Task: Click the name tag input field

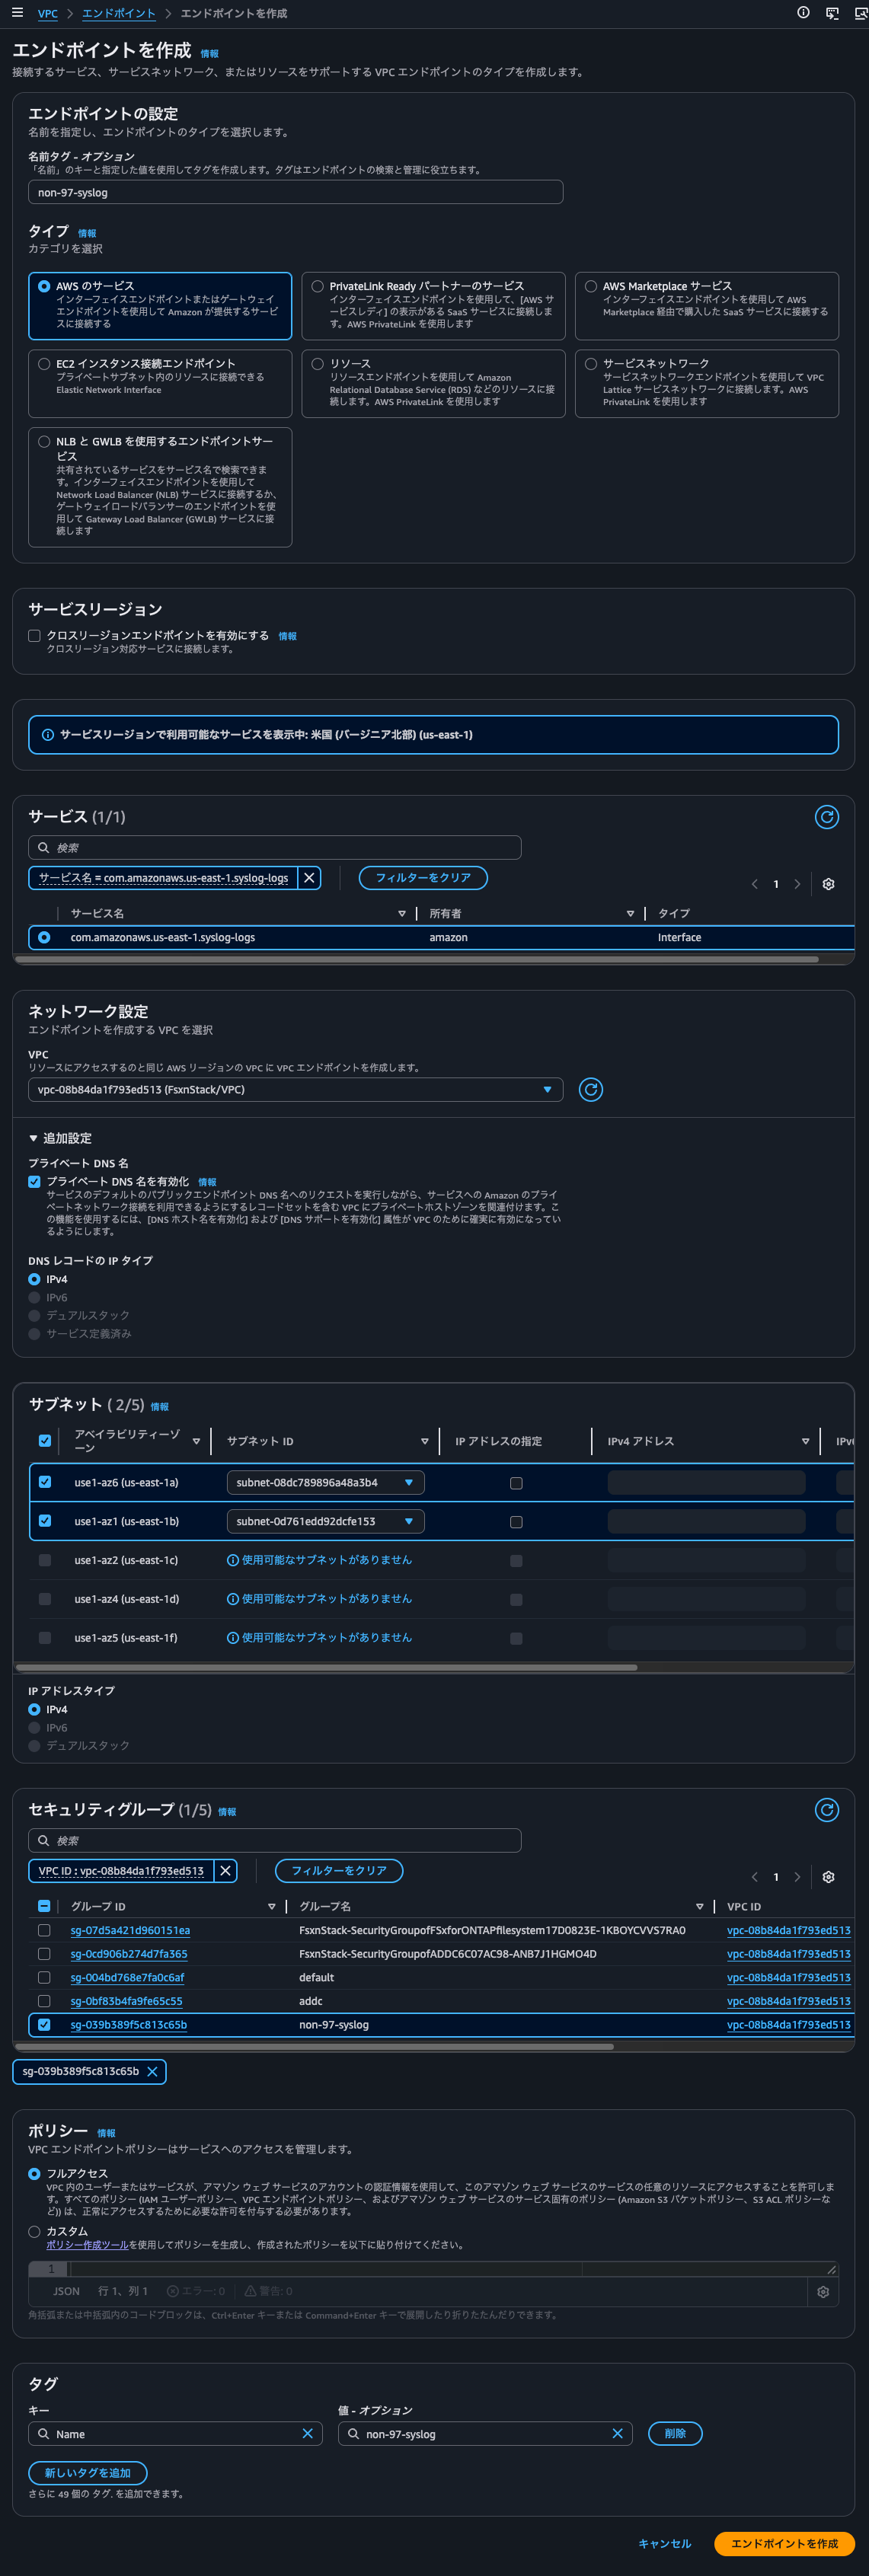Action: tap(295, 192)
